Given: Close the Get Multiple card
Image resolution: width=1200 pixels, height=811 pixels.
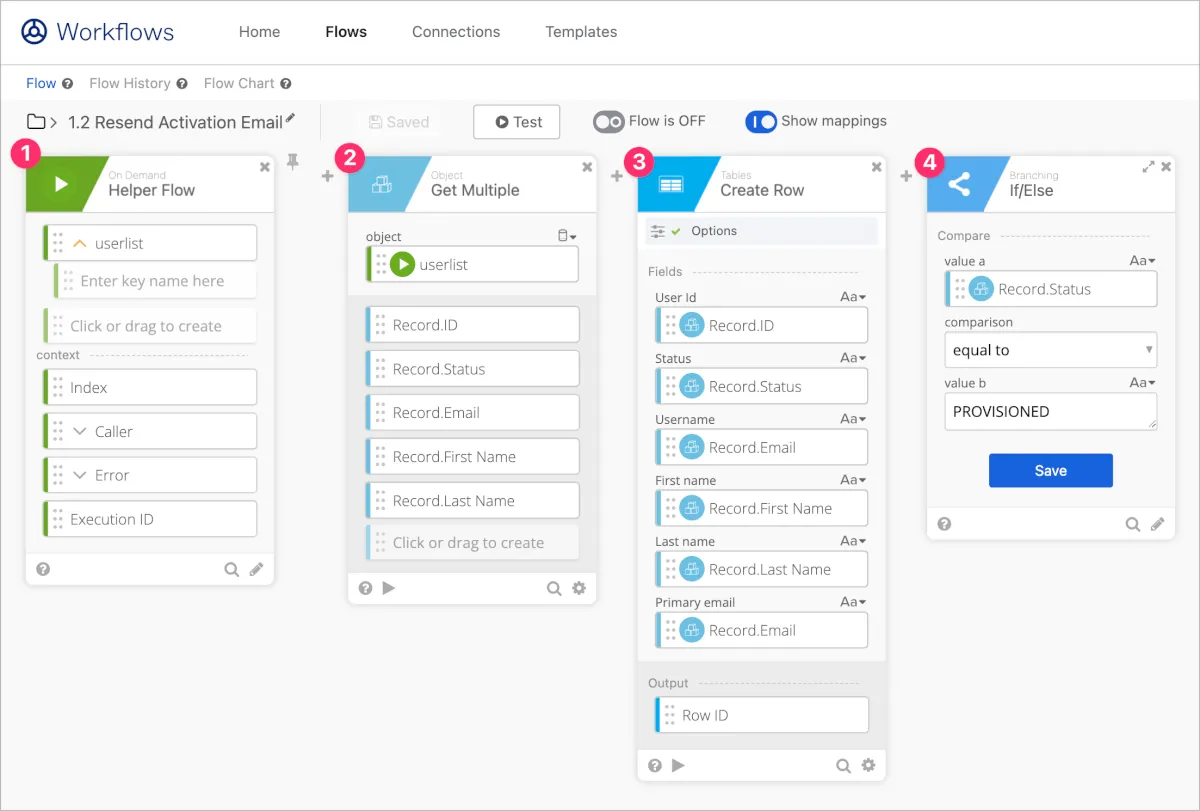Looking at the screenshot, I should [x=587, y=167].
